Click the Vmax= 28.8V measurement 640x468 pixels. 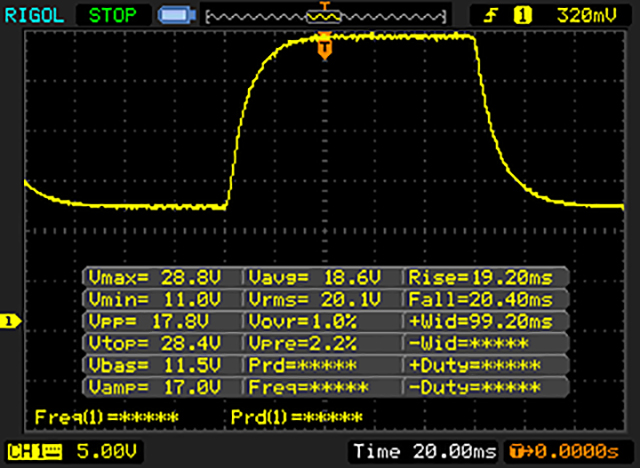pos(155,277)
